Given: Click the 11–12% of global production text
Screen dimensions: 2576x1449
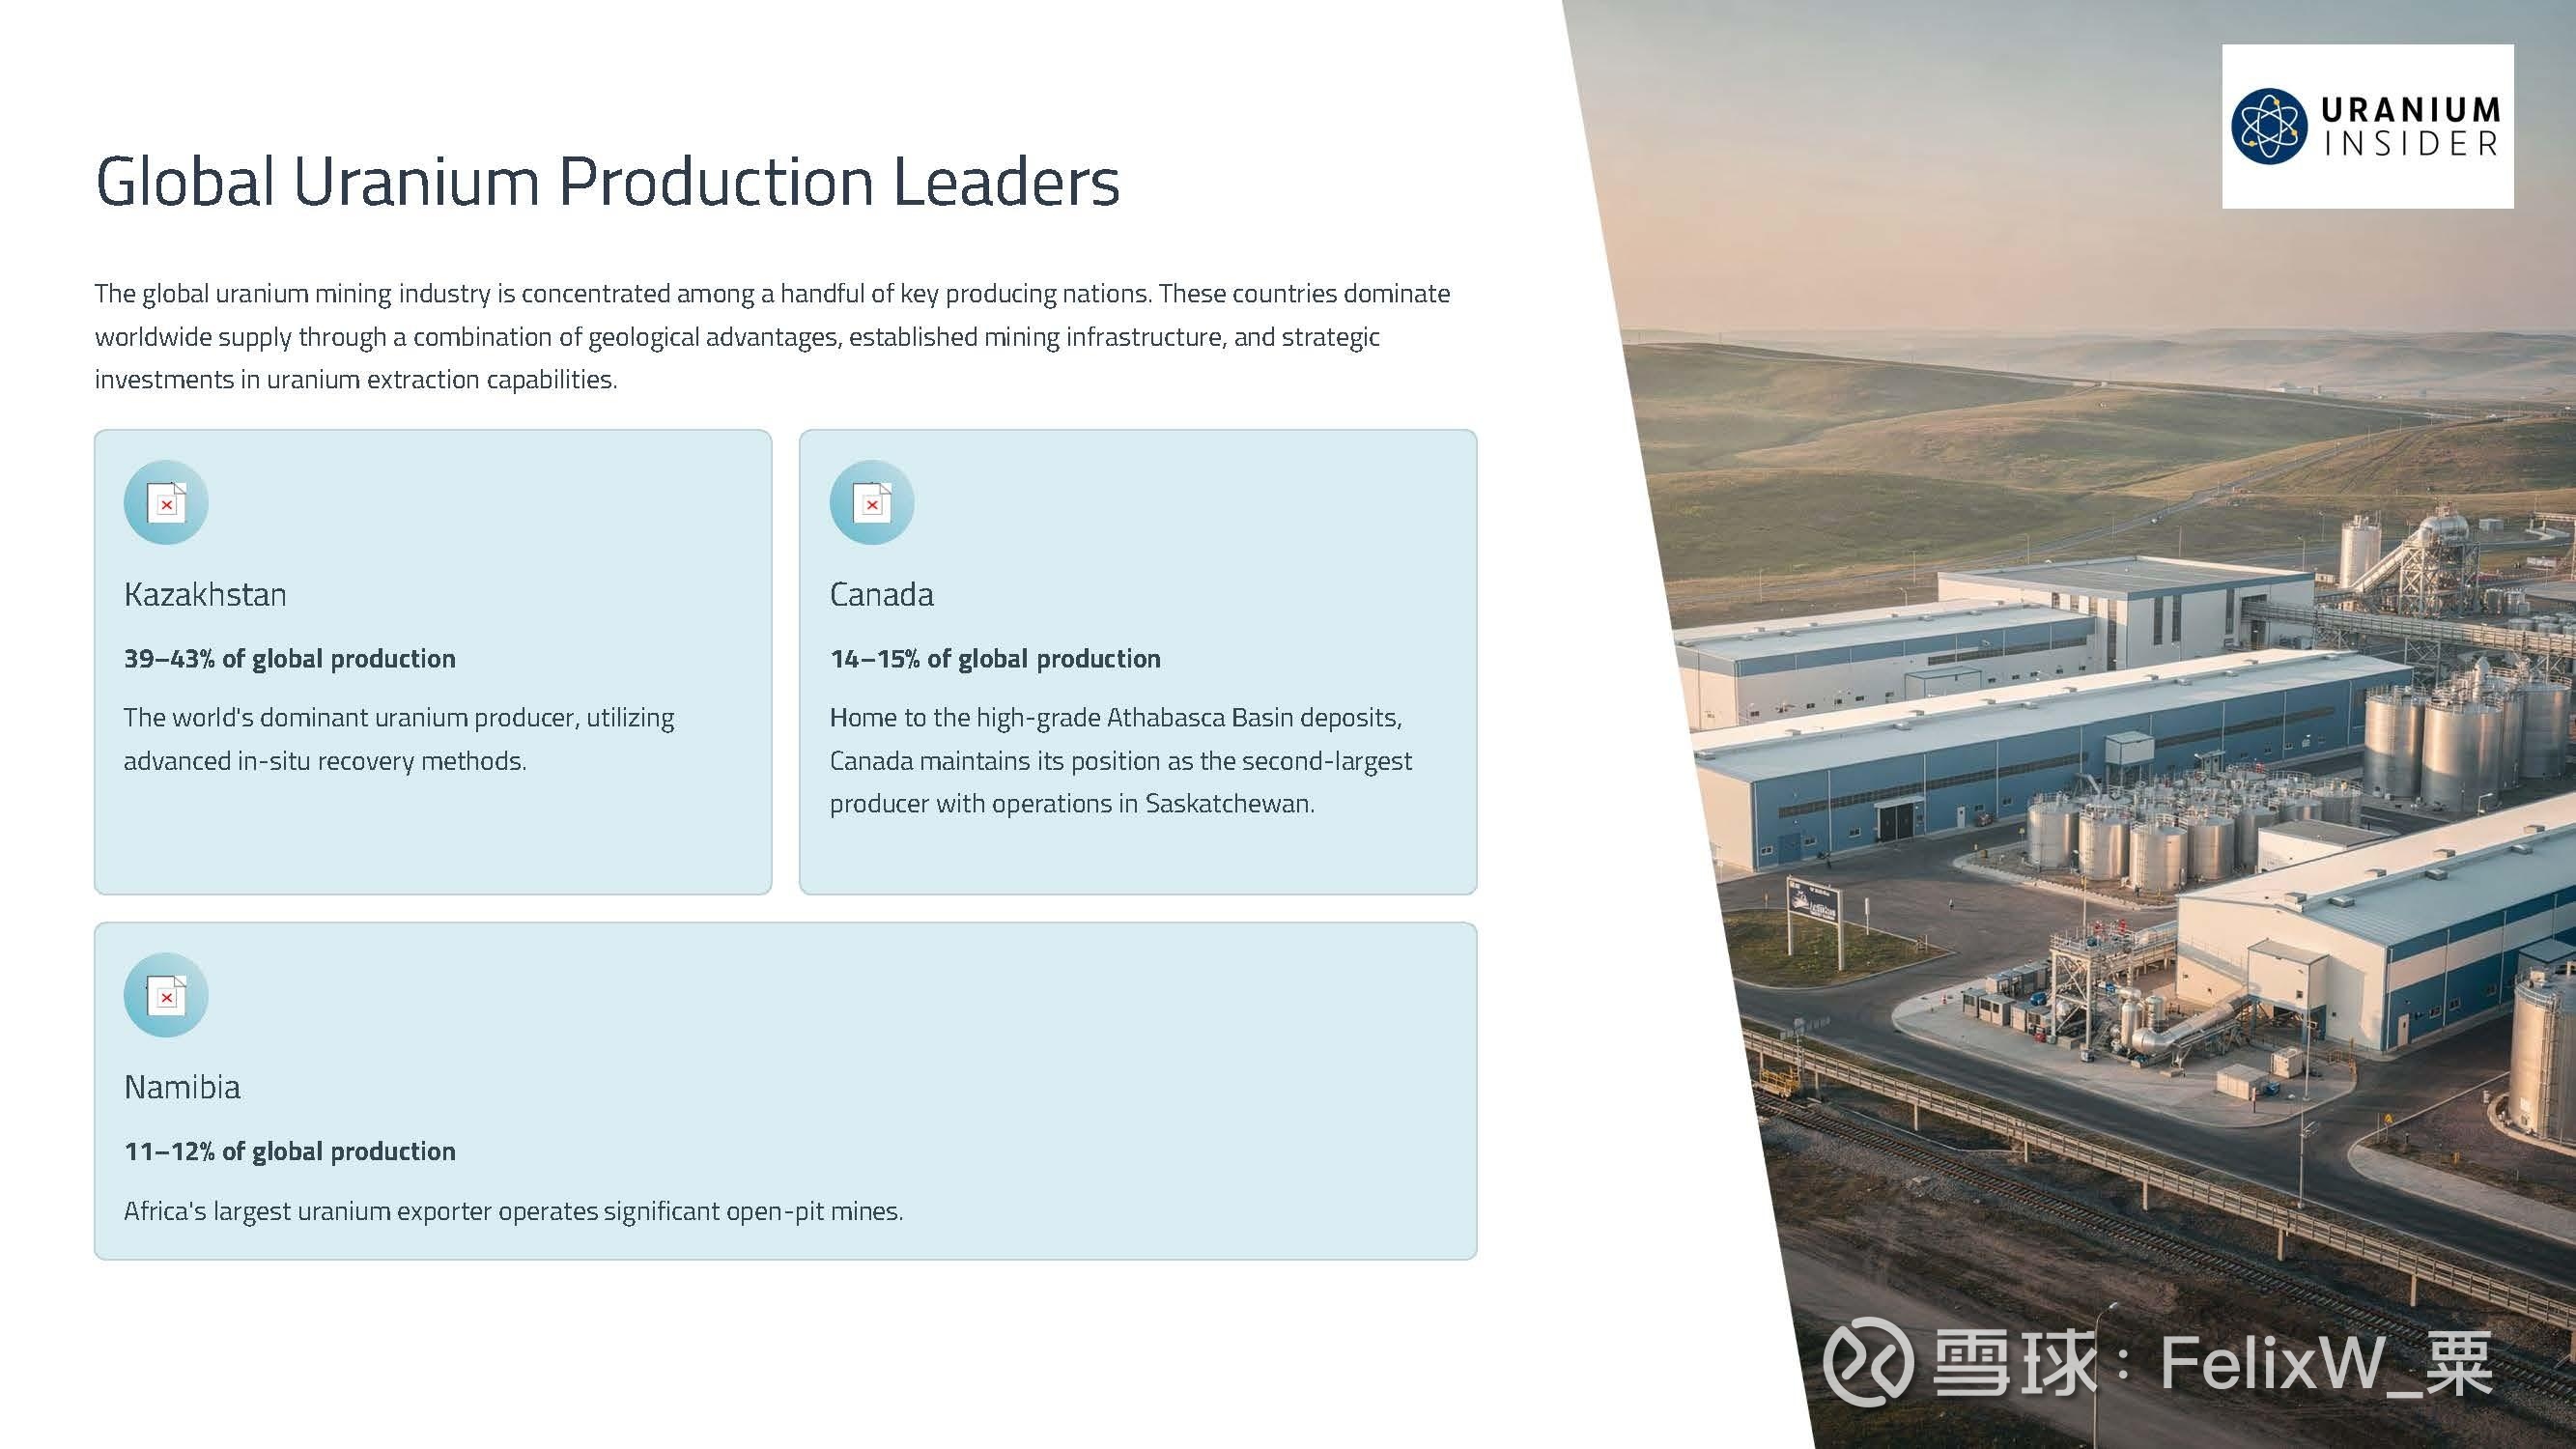Looking at the screenshot, I should click(x=289, y=1152).
